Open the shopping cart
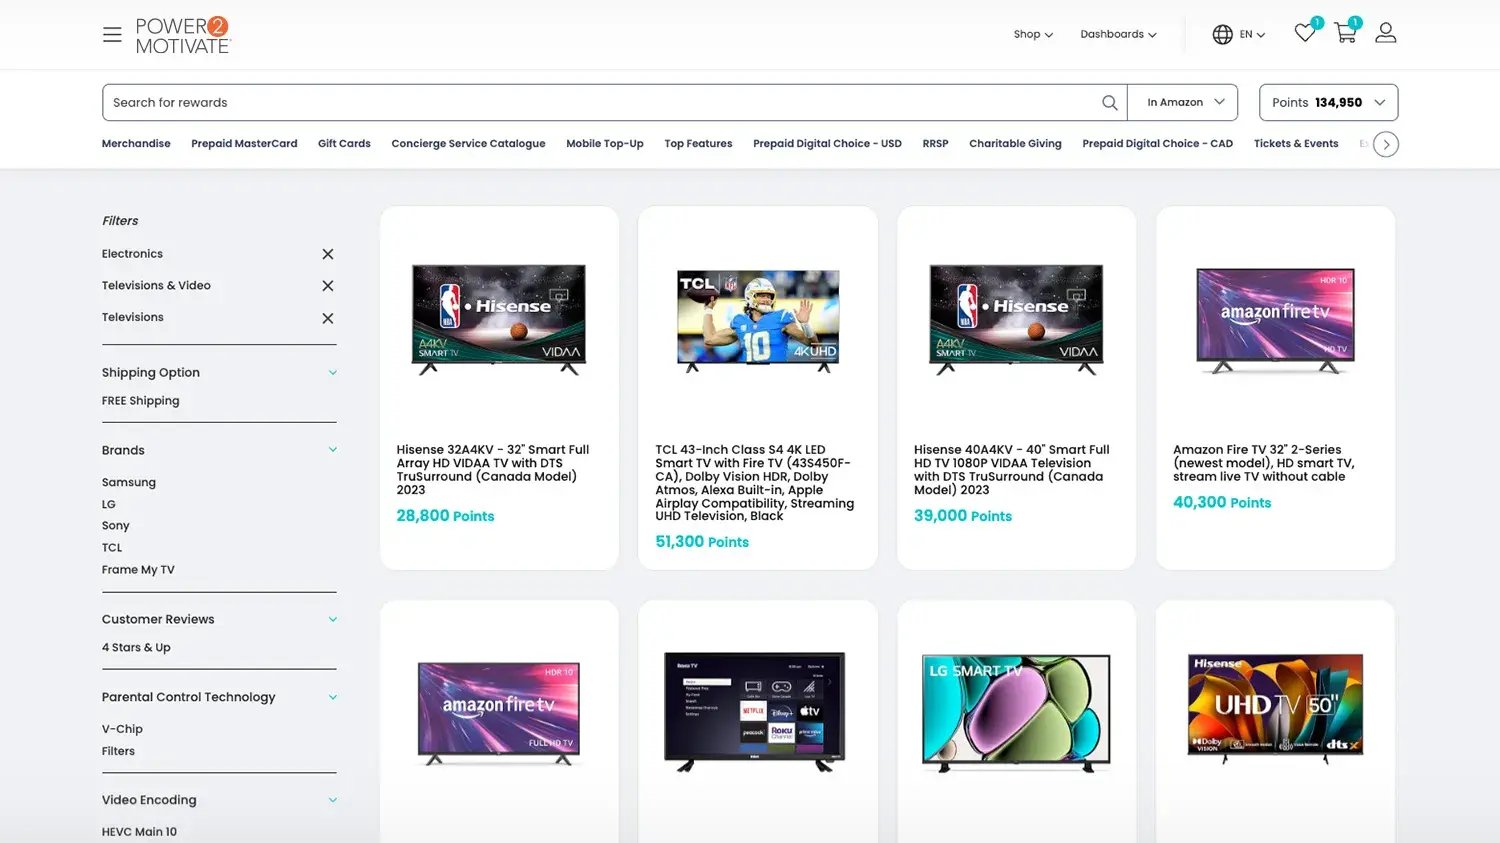This screenshot has height=843, width=1500. (x=1345, y=33)
